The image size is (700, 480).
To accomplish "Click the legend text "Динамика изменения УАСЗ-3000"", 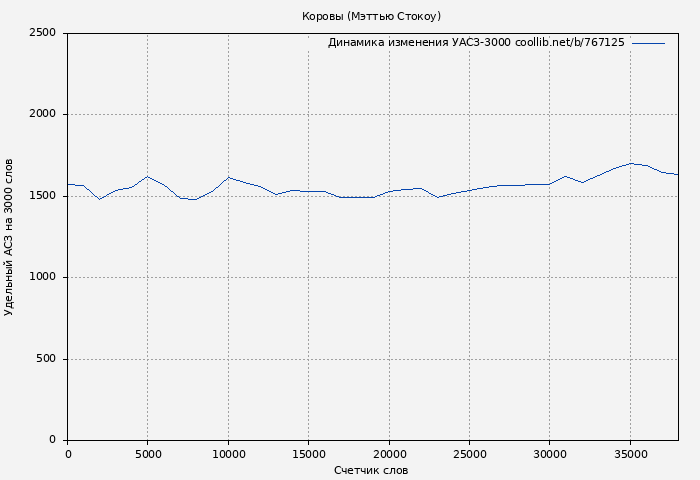I will [419, 43].
